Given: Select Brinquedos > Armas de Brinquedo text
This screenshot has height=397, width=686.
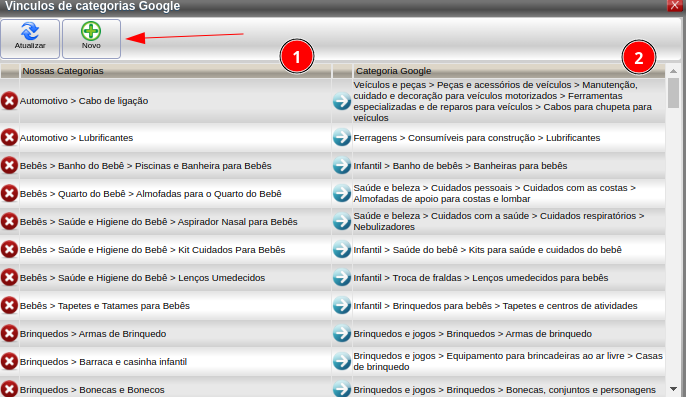Looking at the screenshot, I should [93, 334].
